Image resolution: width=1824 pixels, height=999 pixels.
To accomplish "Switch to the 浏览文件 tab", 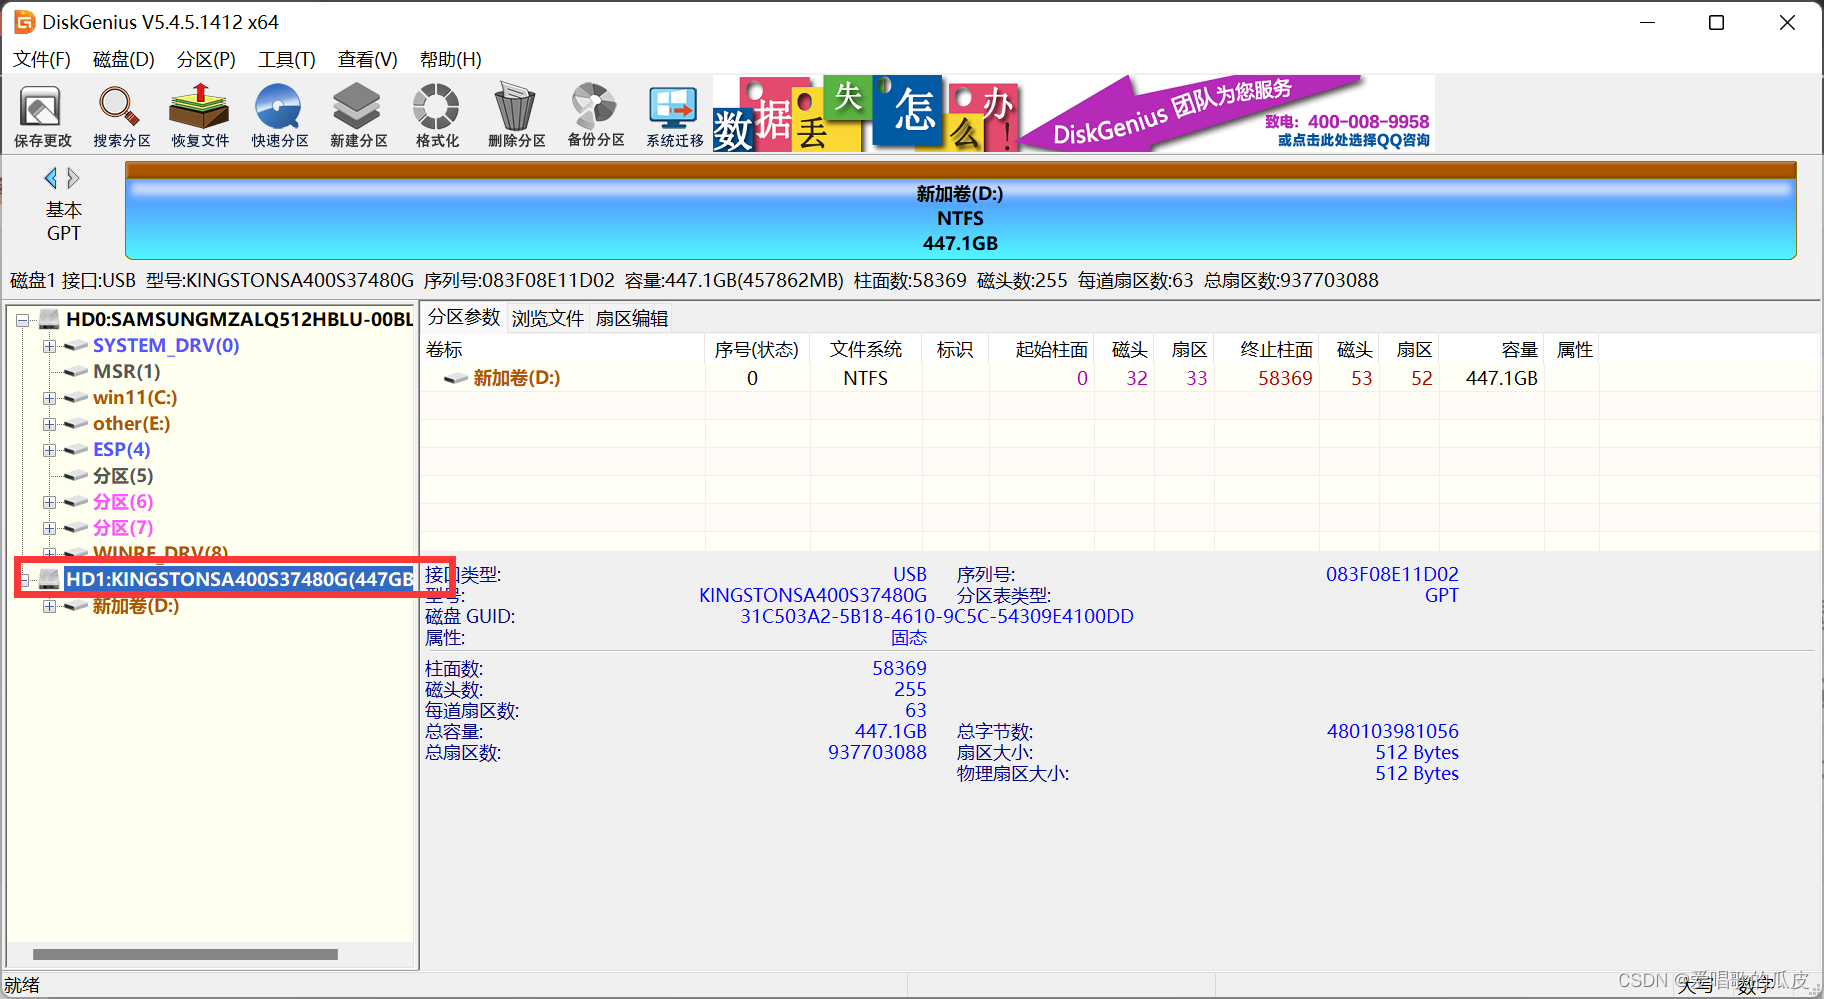I will pyautogui.click(x=548, y=318).
